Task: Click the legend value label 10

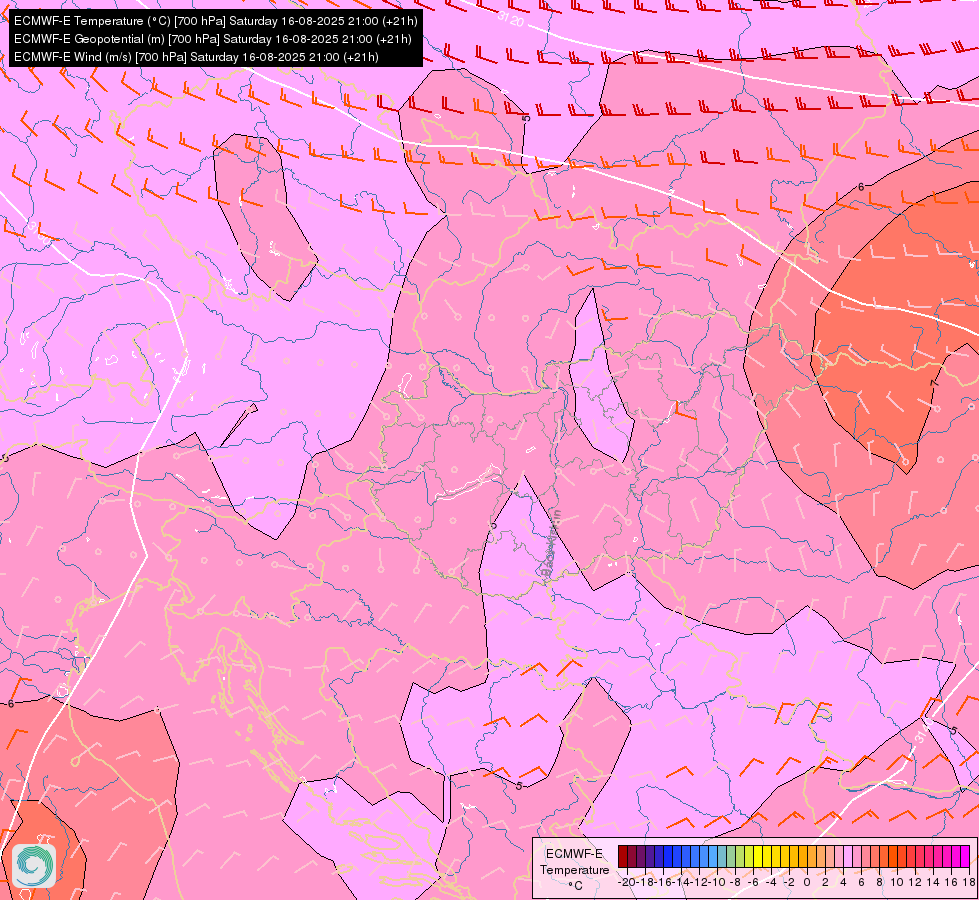Action: (897, 882)
